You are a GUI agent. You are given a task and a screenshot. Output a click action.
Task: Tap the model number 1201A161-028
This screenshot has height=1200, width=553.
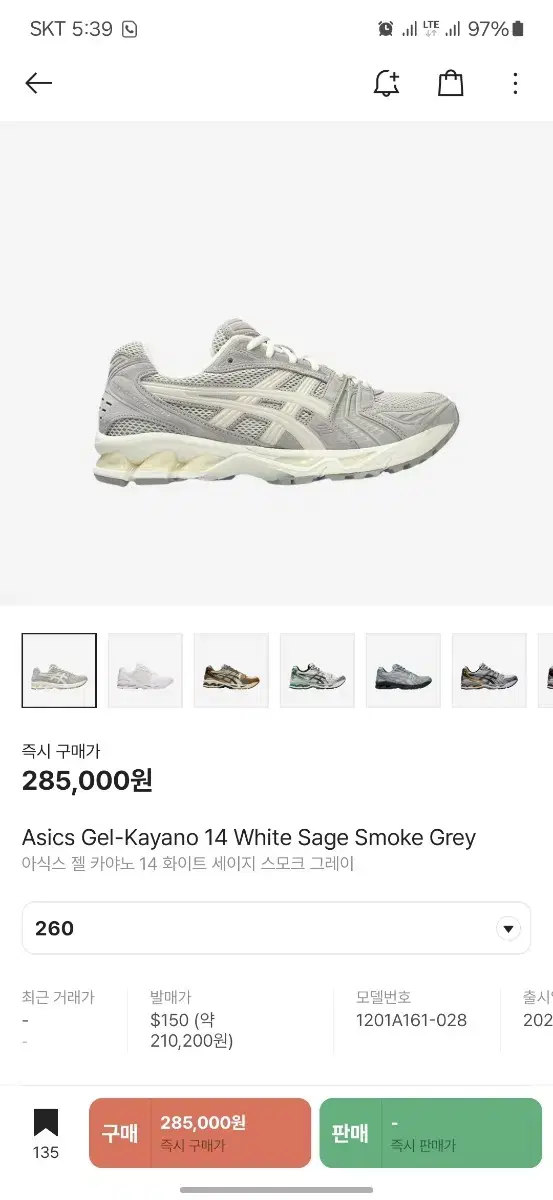[x=411, y=1020]
